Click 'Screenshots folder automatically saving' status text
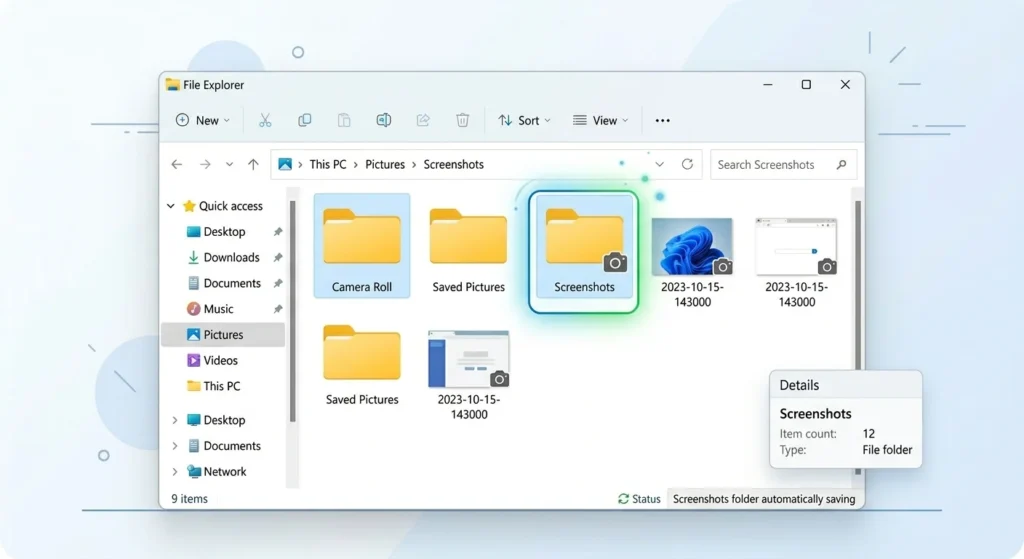This screenshot has width=1024, height=559. pyautogui.click(x=763, y=499)
